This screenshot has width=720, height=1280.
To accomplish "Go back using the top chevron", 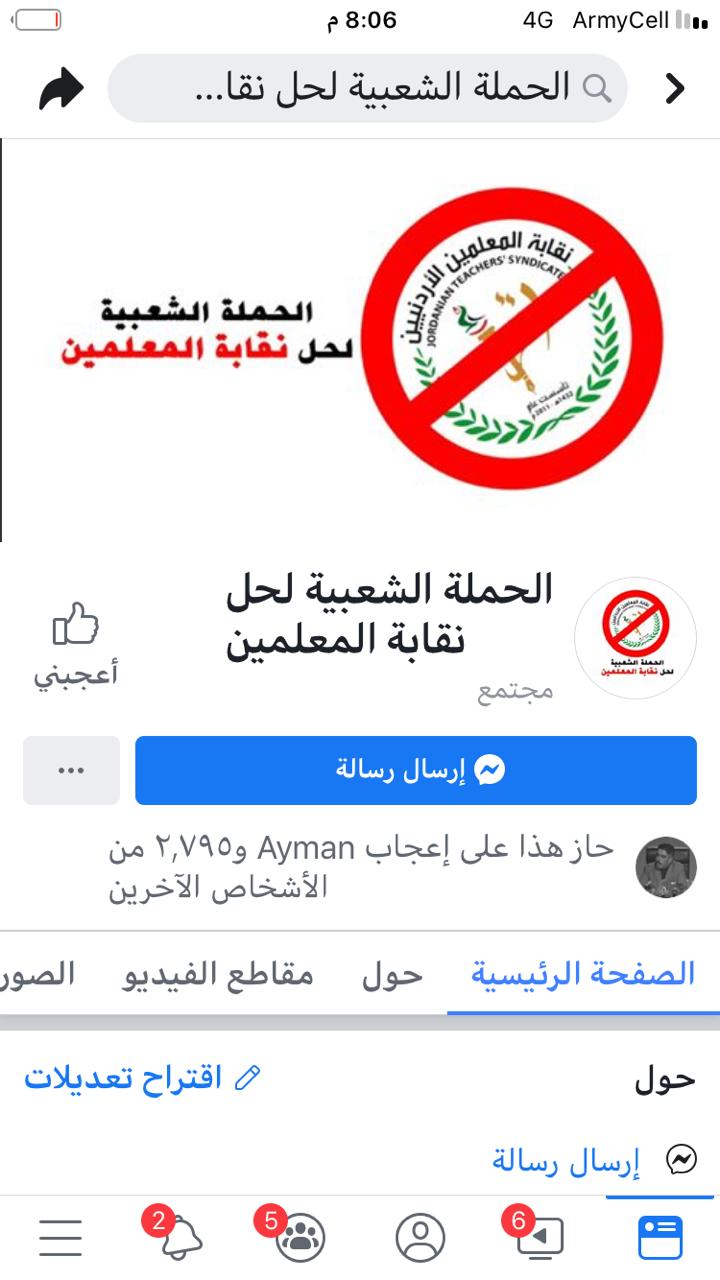I will point(675,89).
